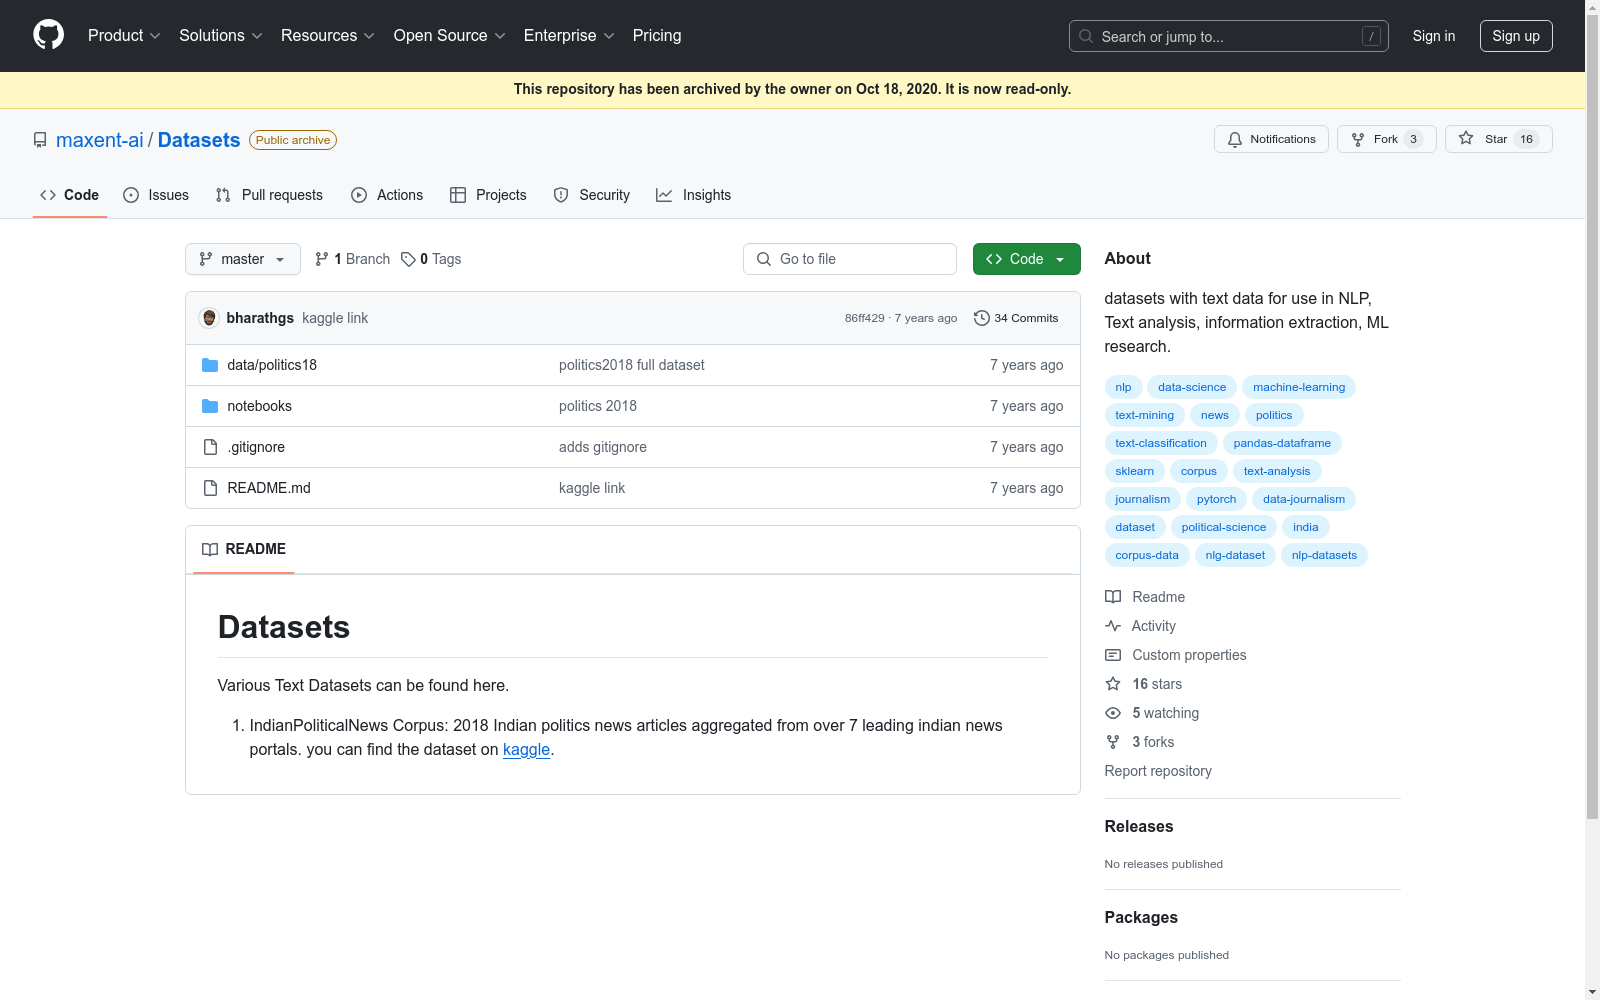Click the data/politics18 folder icon
The width and height of the screenshot is (1600, 1000).
tap(210, 365)
